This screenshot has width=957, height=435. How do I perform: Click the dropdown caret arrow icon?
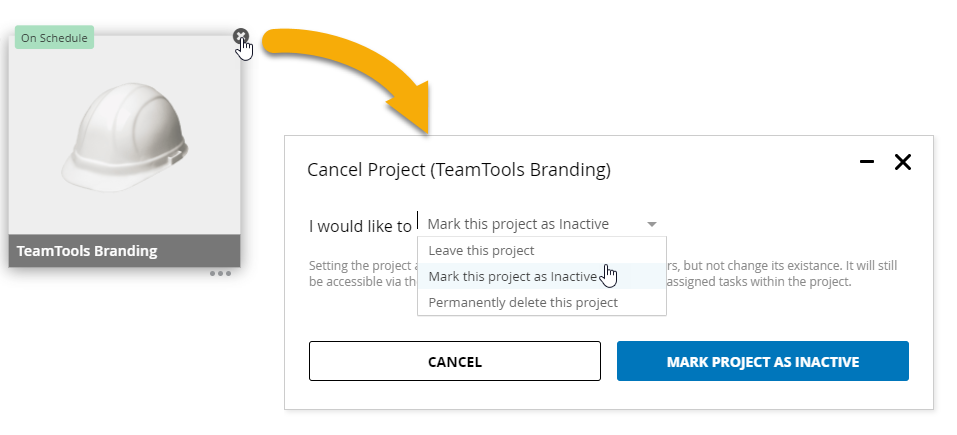pos(651,225)
